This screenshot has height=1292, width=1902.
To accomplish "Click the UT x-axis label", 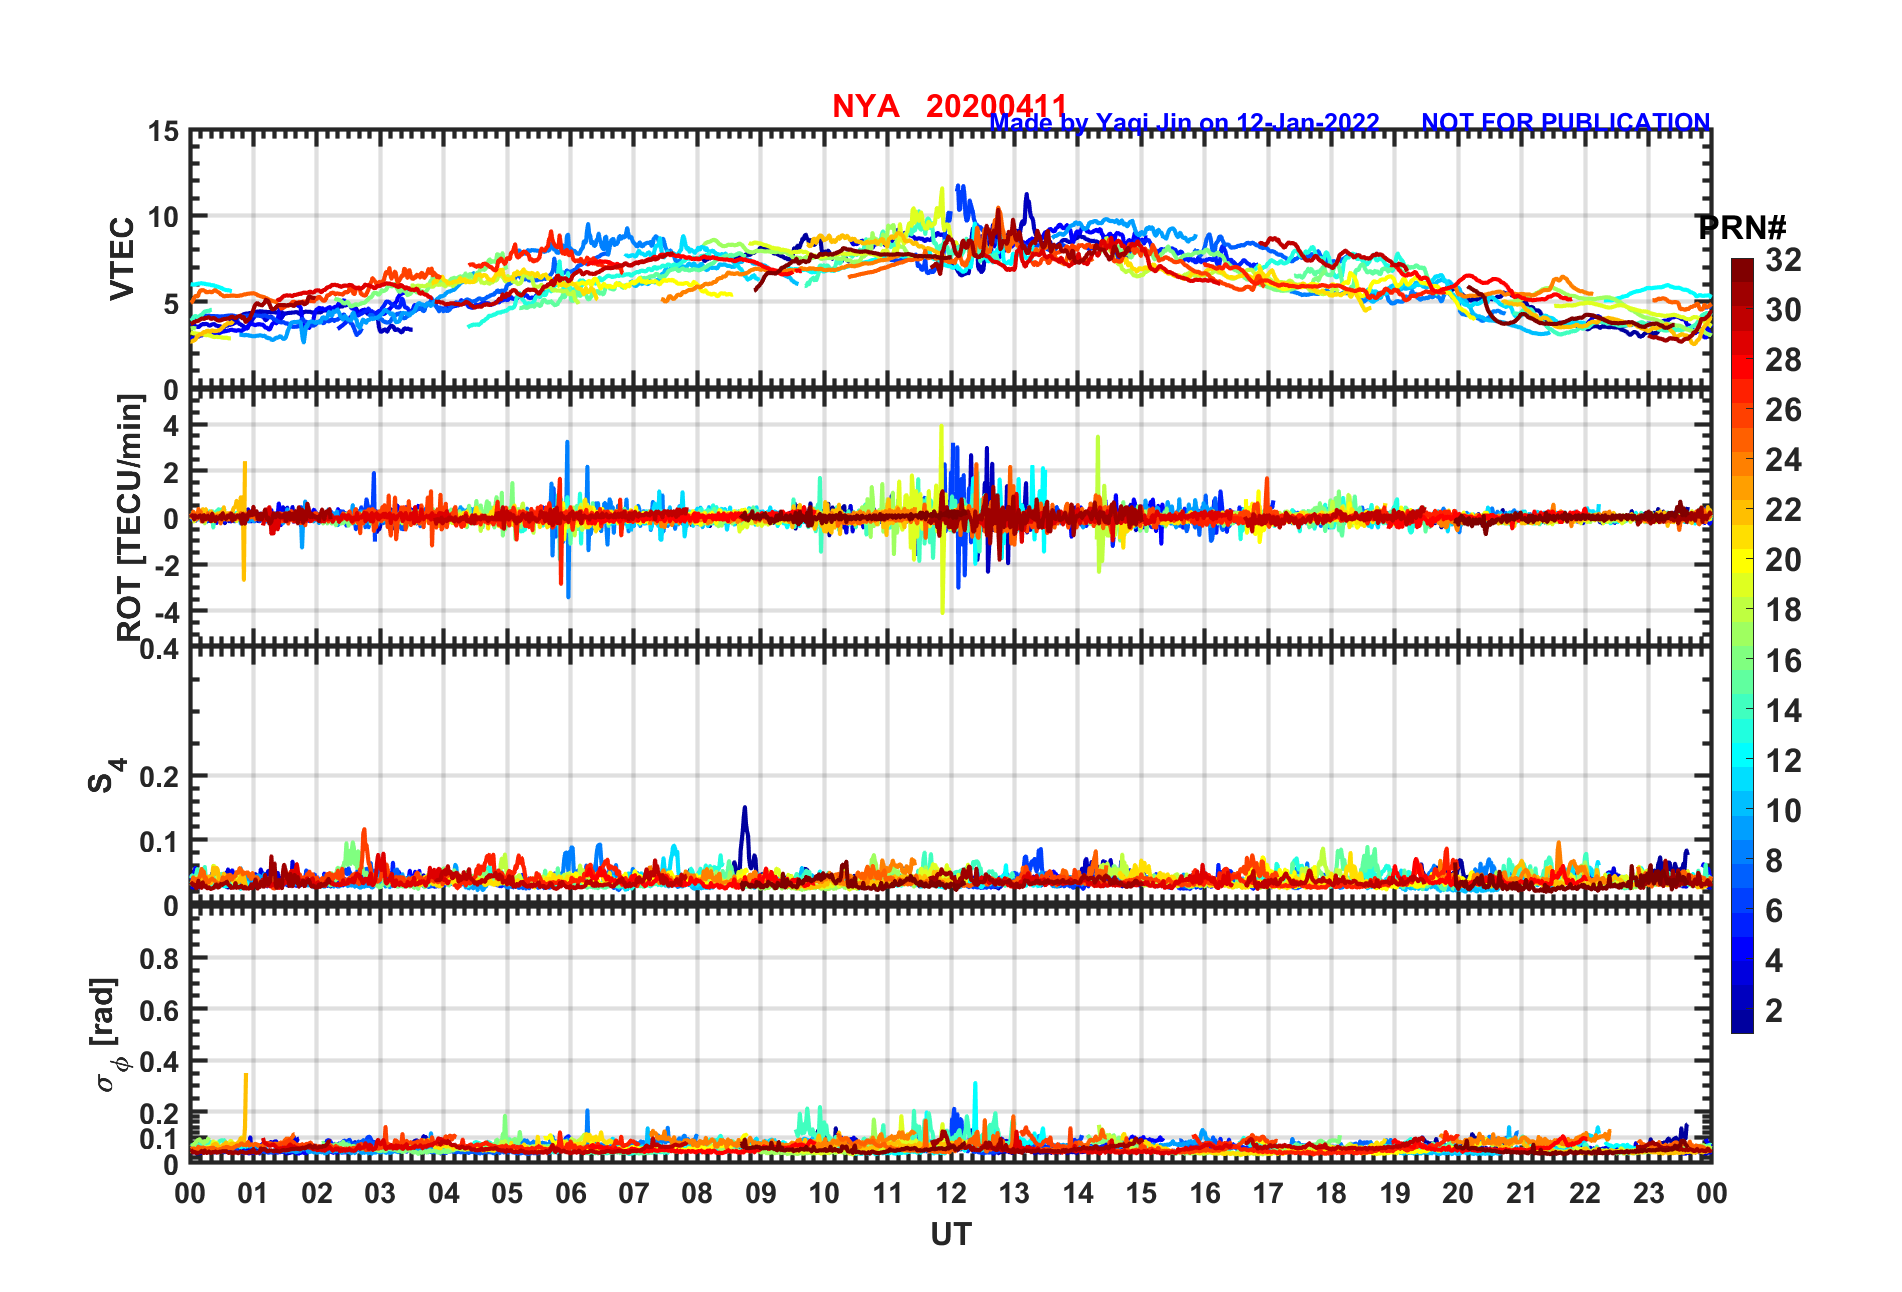I will [951, 1235].
